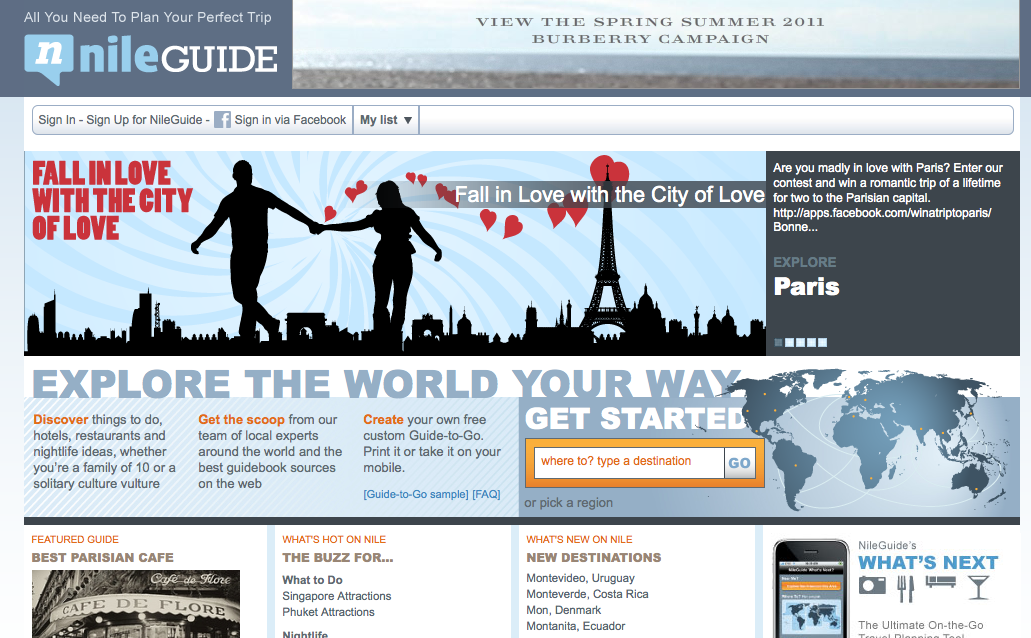Click the Cafe de Flore thumbnail
Screen dimensions: 1031x638
(x=136, y=604)
